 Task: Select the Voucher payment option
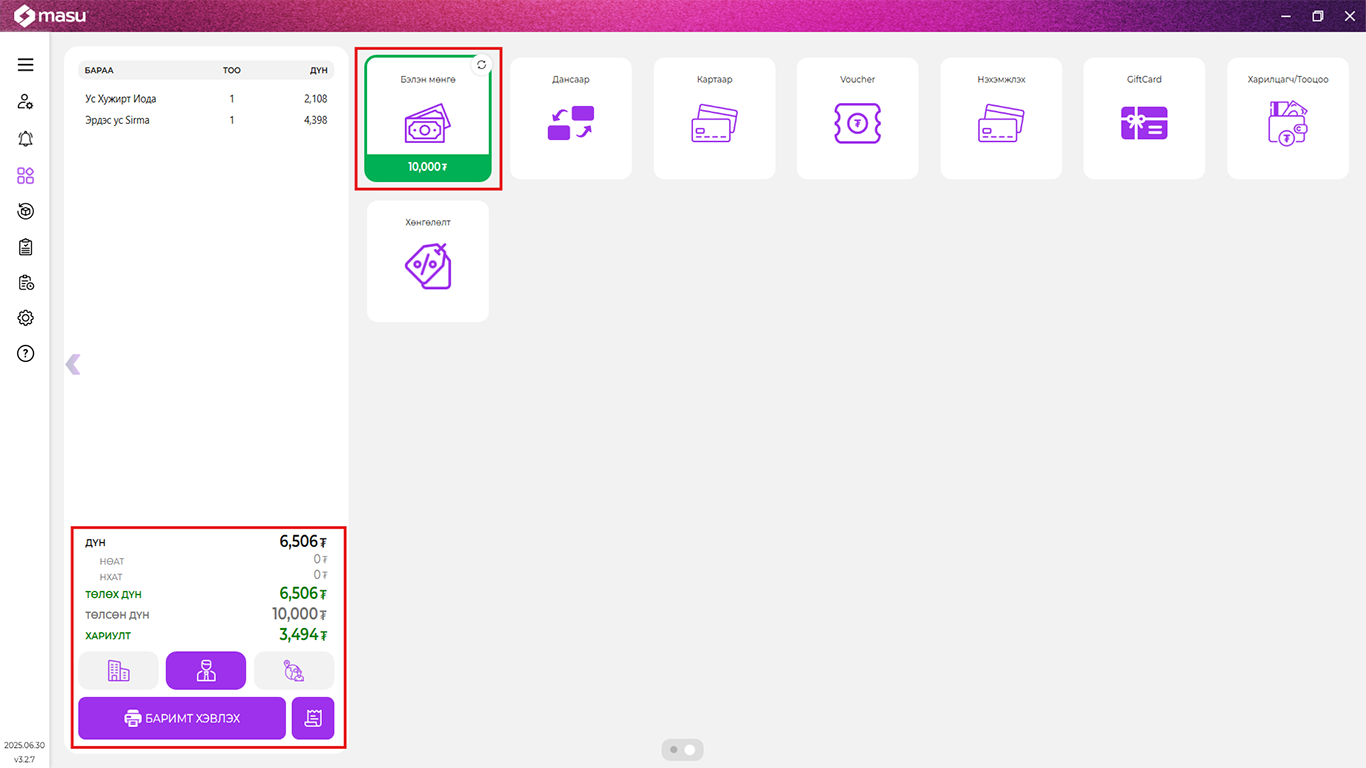pos(857,119)
